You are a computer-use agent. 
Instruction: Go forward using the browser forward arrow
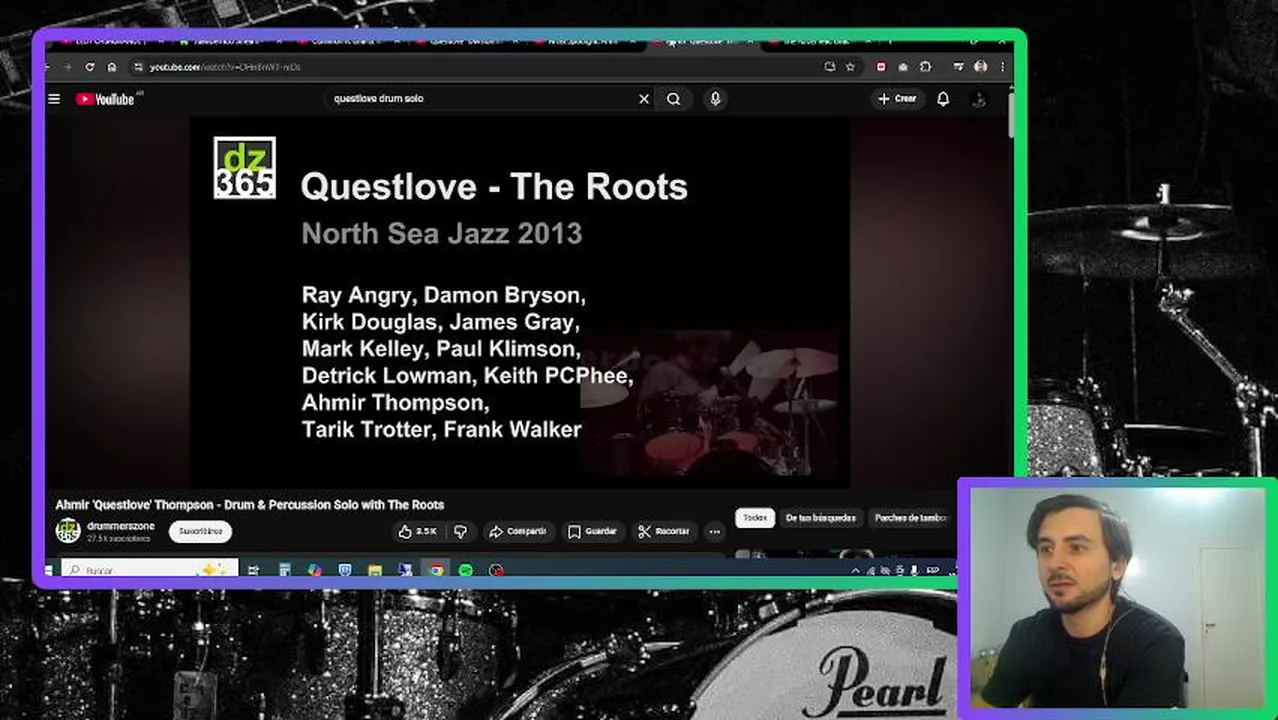coord(68,67)
